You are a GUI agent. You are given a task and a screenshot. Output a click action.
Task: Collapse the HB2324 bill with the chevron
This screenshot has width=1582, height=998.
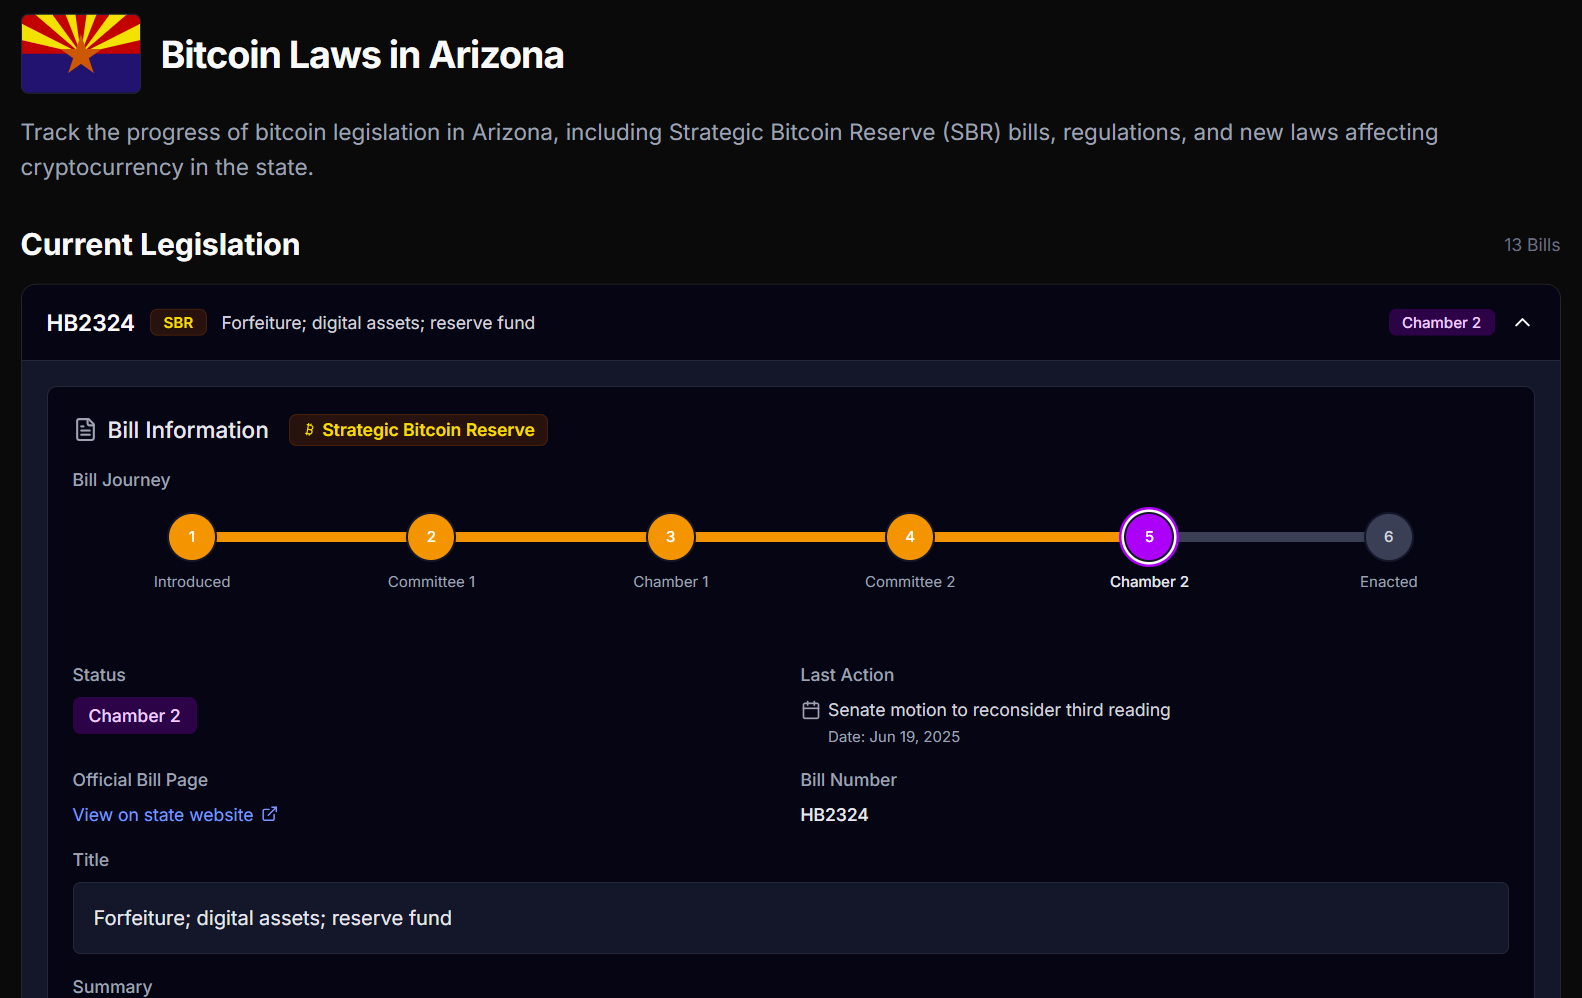coord(1522,322)
